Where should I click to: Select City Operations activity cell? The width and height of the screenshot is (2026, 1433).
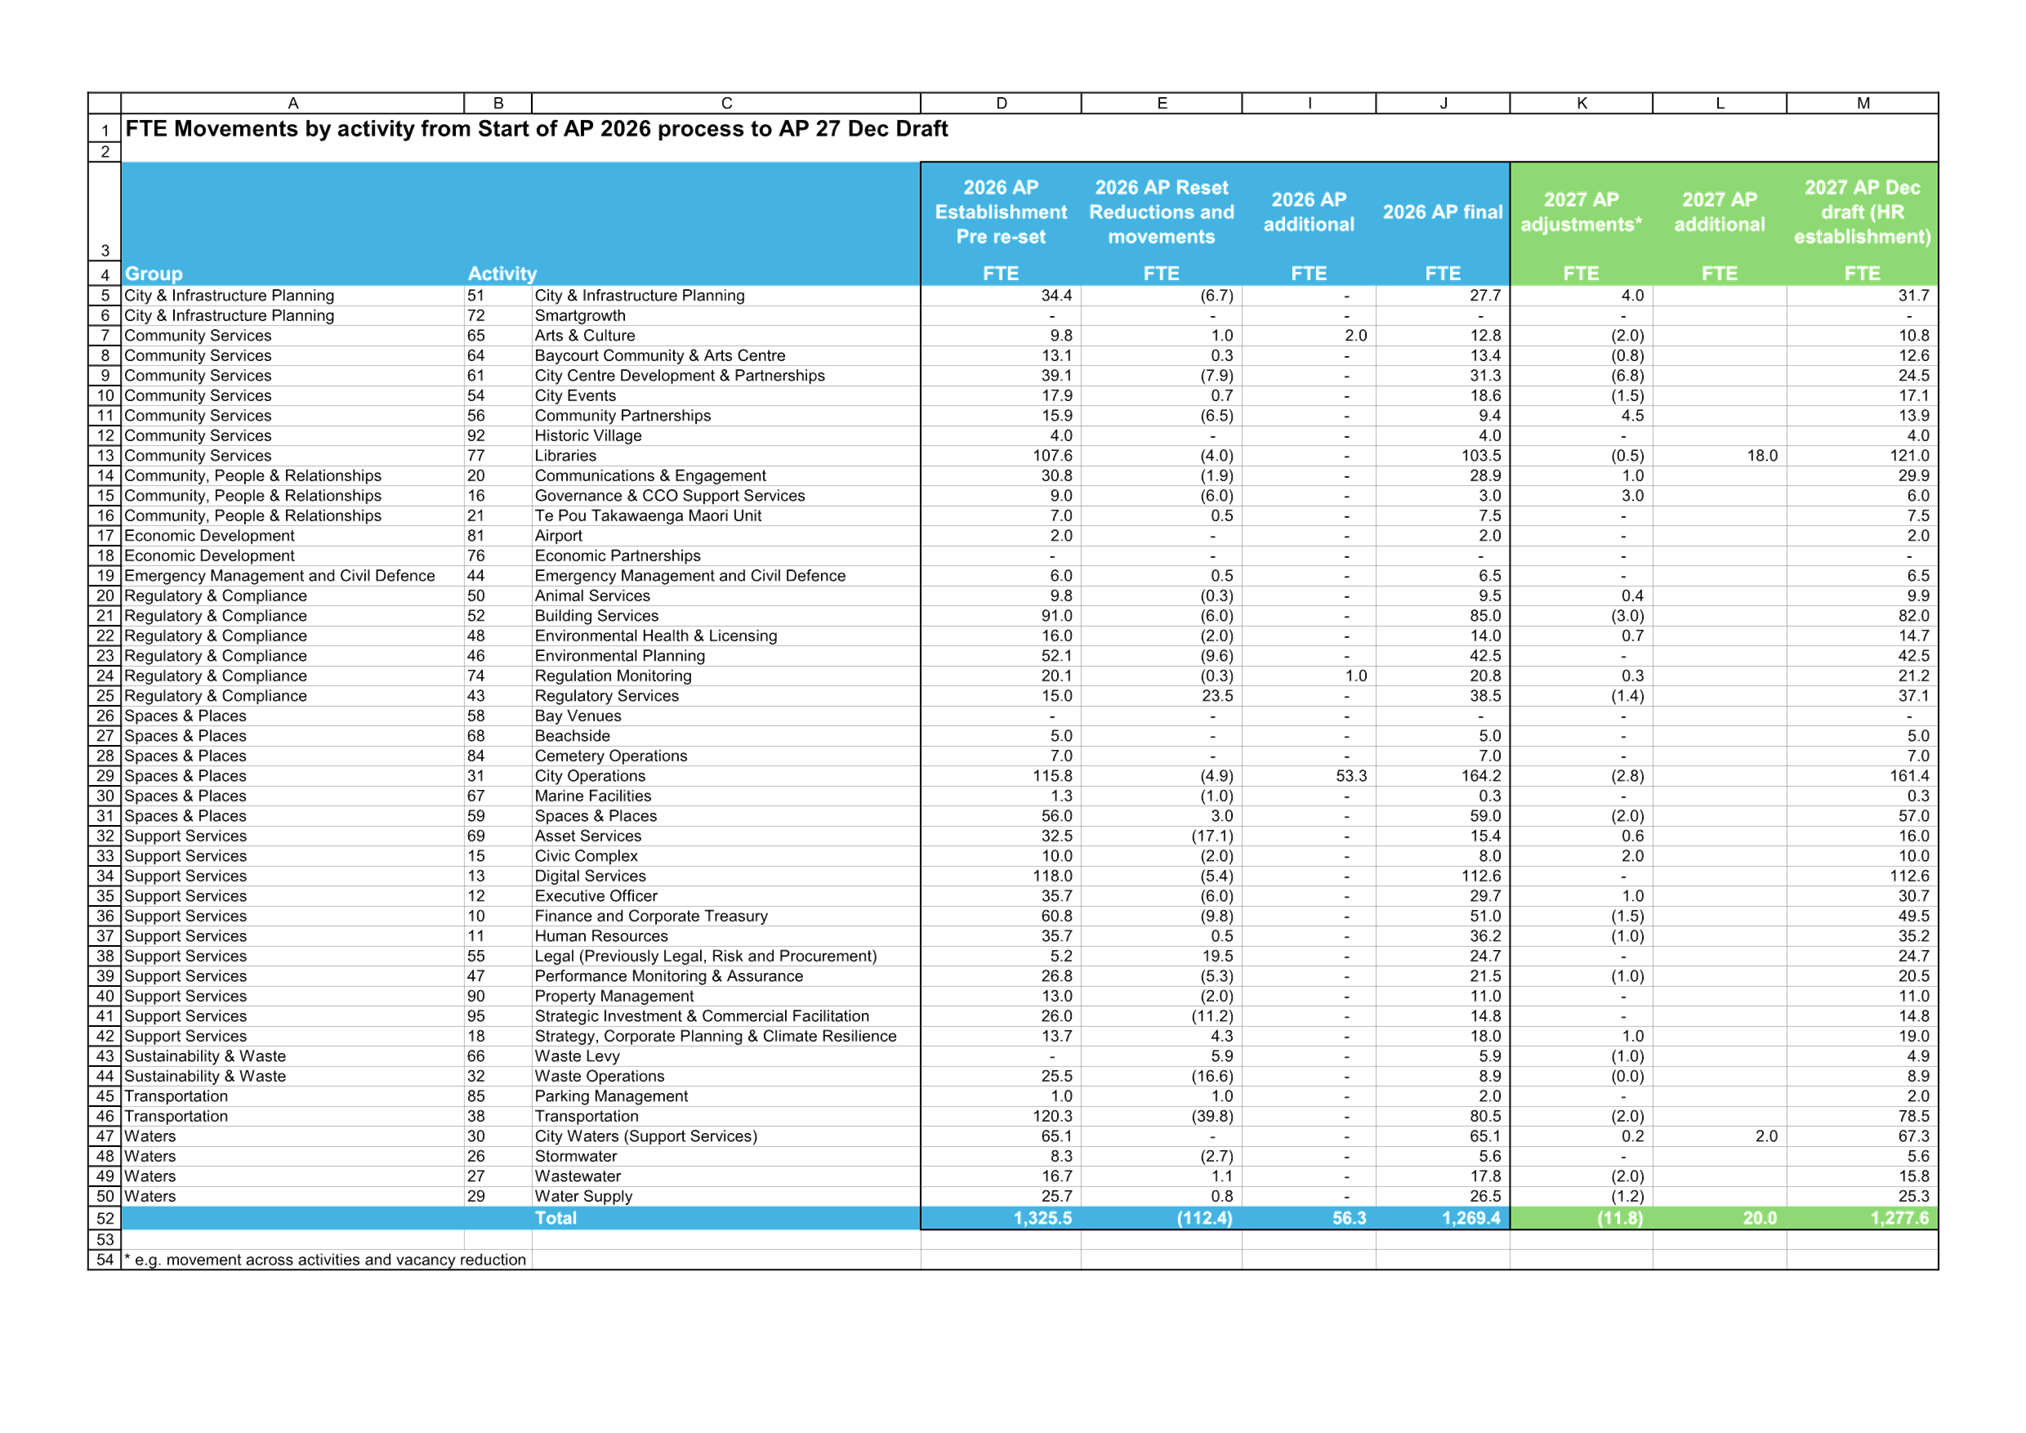coord(590,776)
